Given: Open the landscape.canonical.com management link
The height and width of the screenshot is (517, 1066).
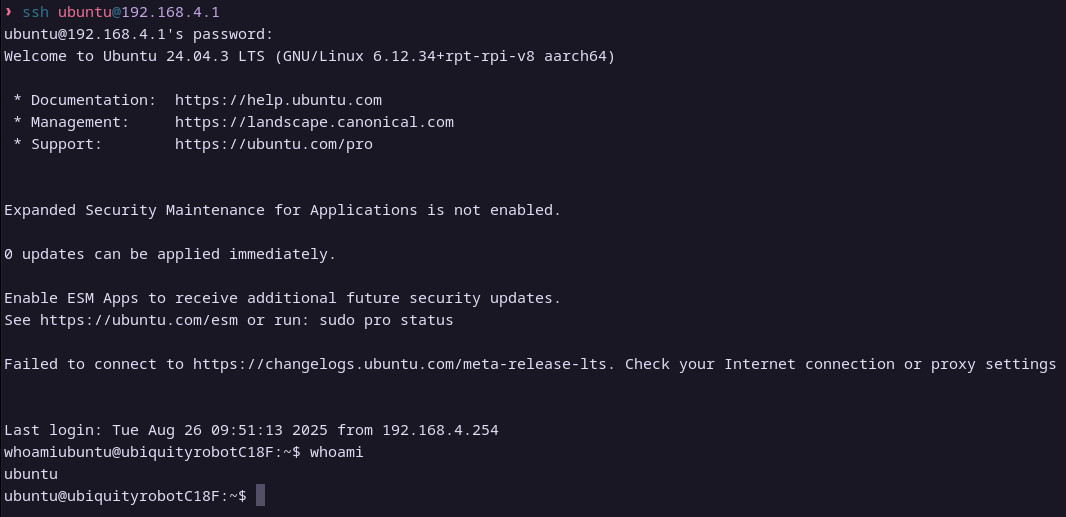Looking at the screenshot, I should pyautogui.click(x=314, y=122).
